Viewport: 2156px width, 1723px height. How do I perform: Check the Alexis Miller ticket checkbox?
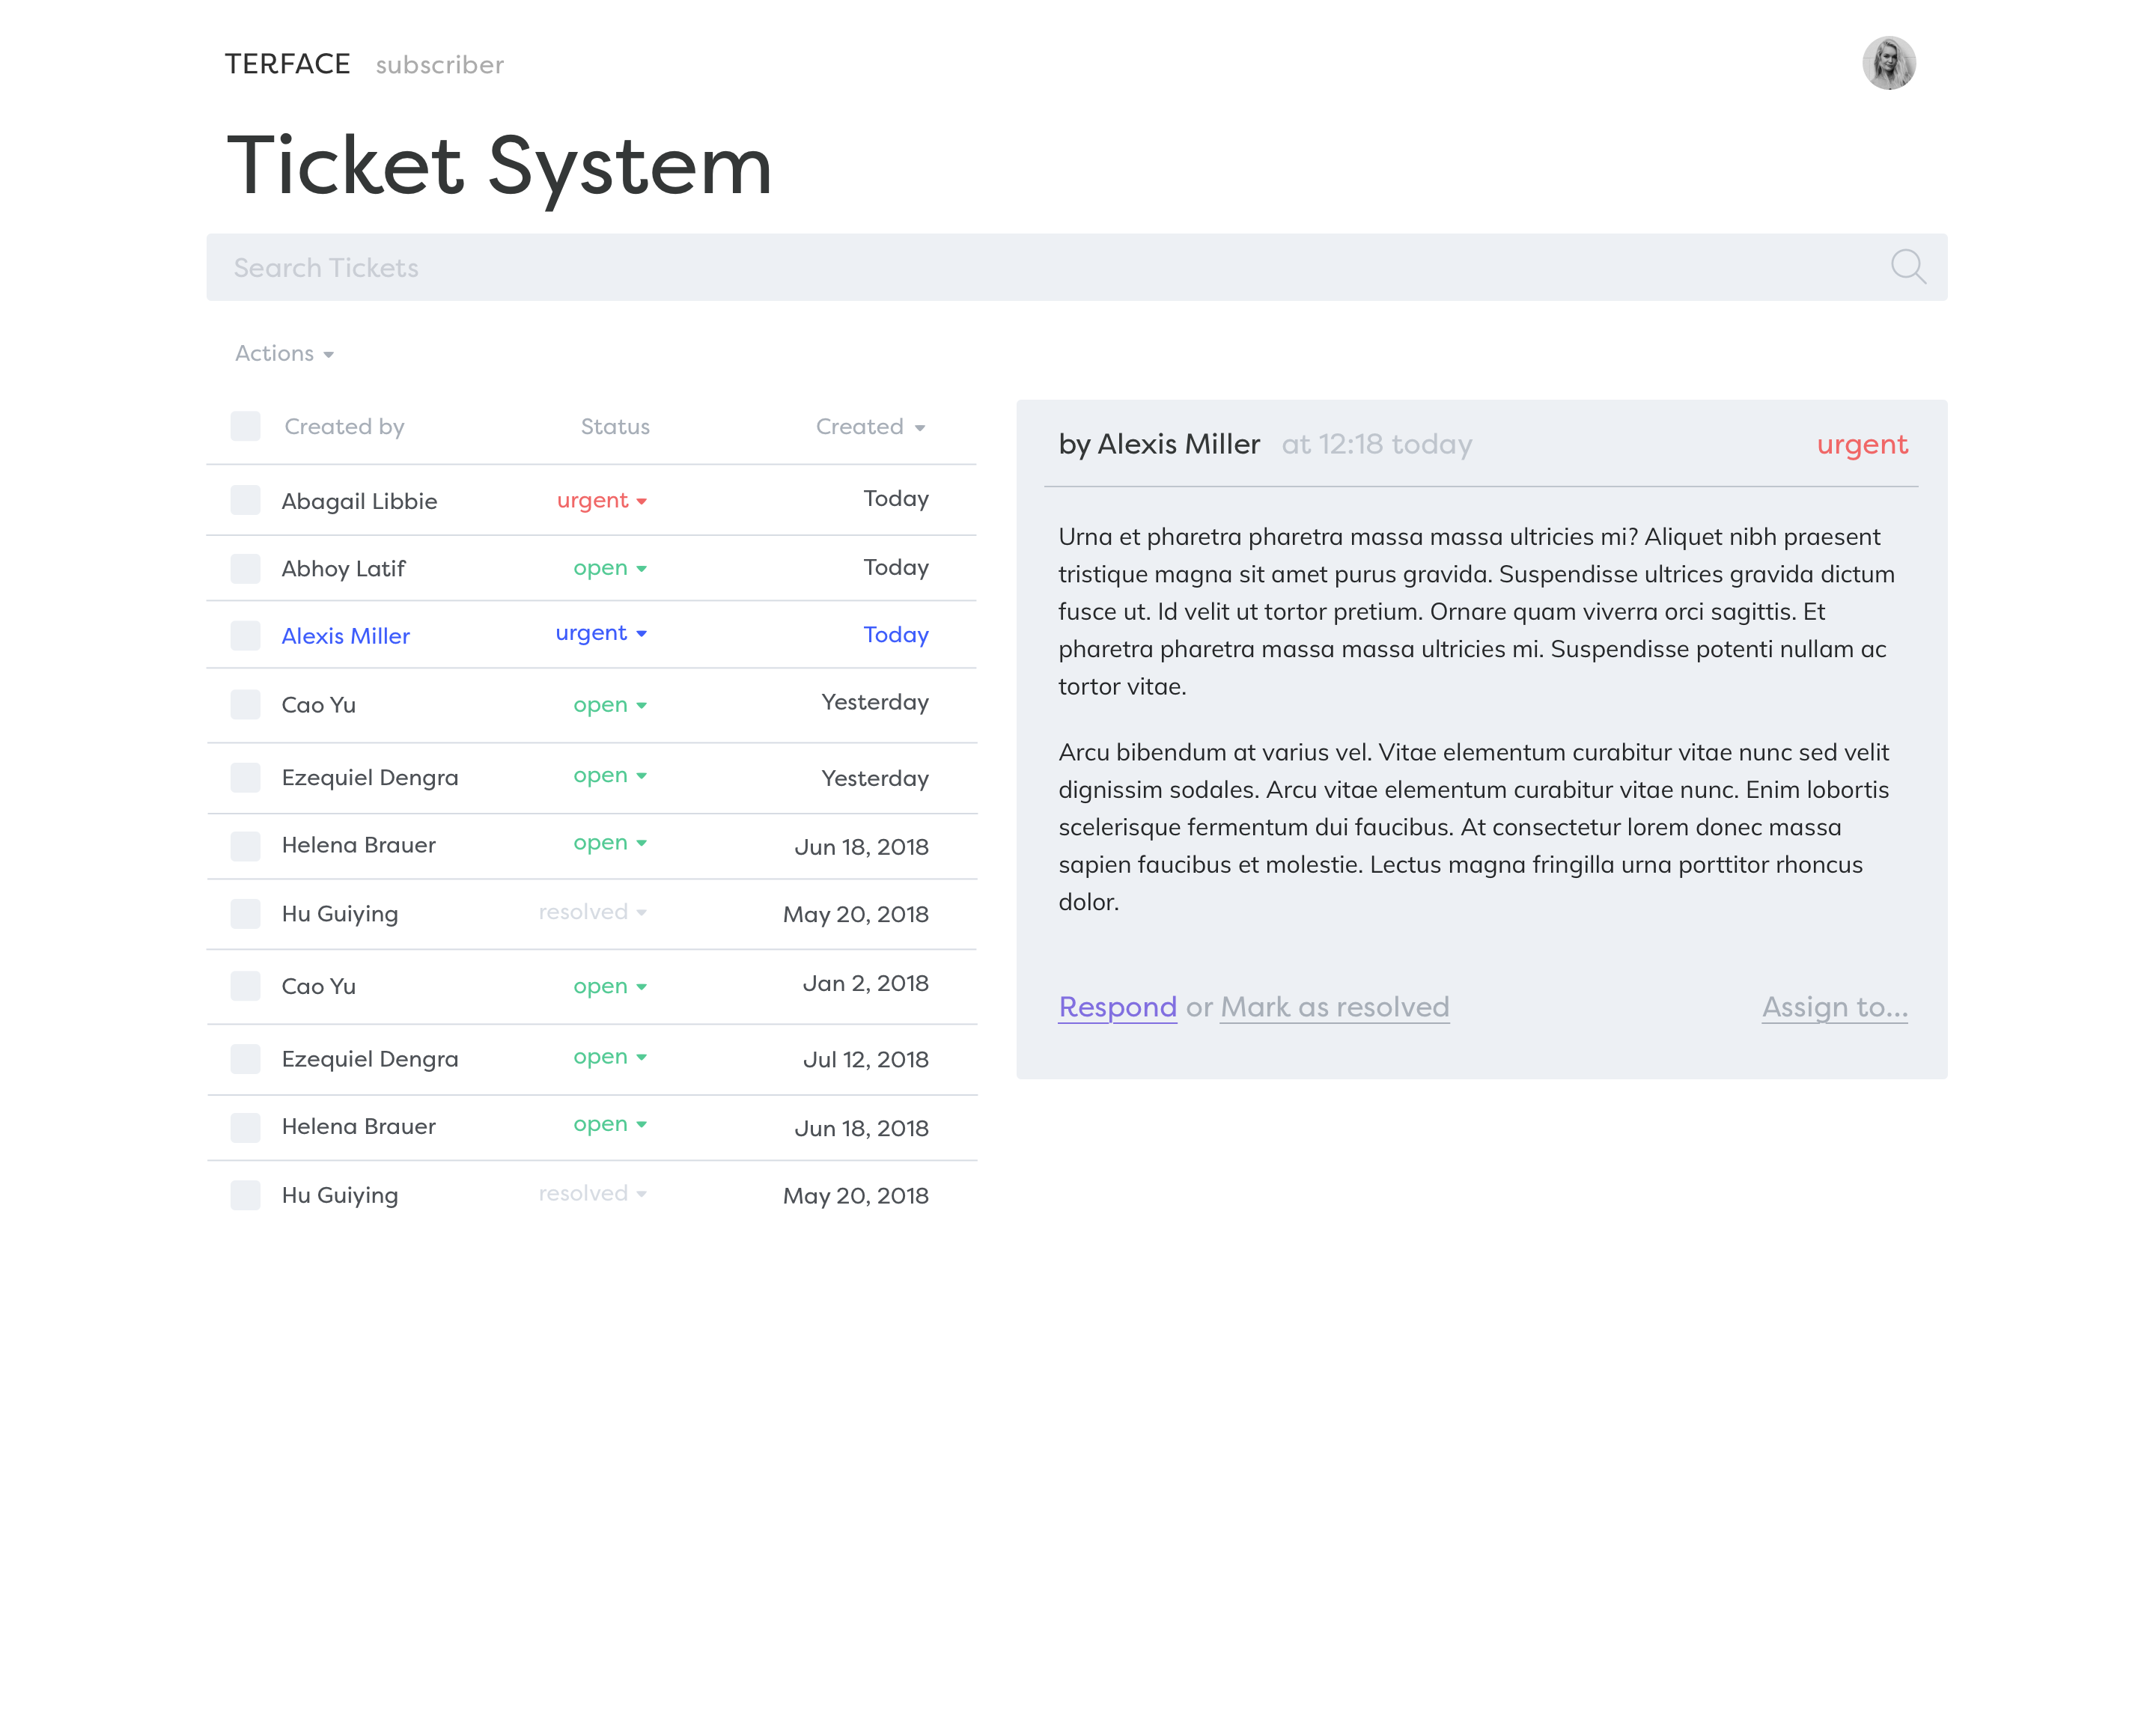(x=245, y=635)
